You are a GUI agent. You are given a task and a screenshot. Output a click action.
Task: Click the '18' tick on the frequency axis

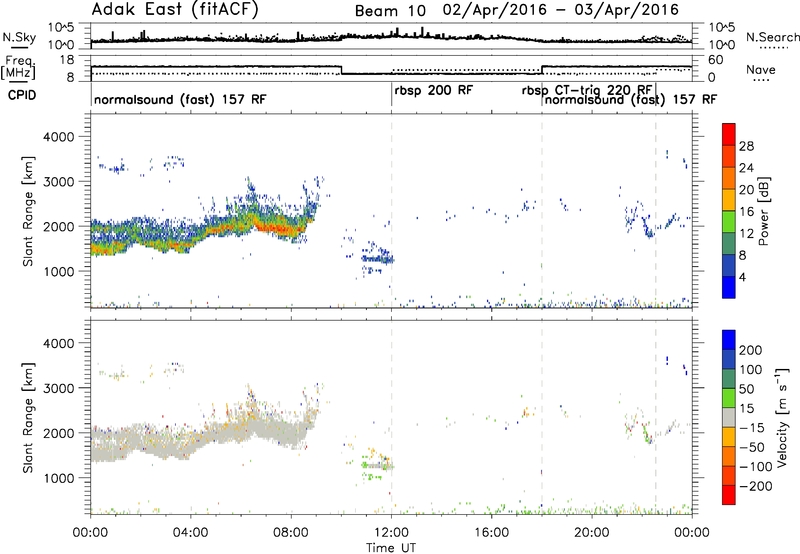(x=67, y=60)
